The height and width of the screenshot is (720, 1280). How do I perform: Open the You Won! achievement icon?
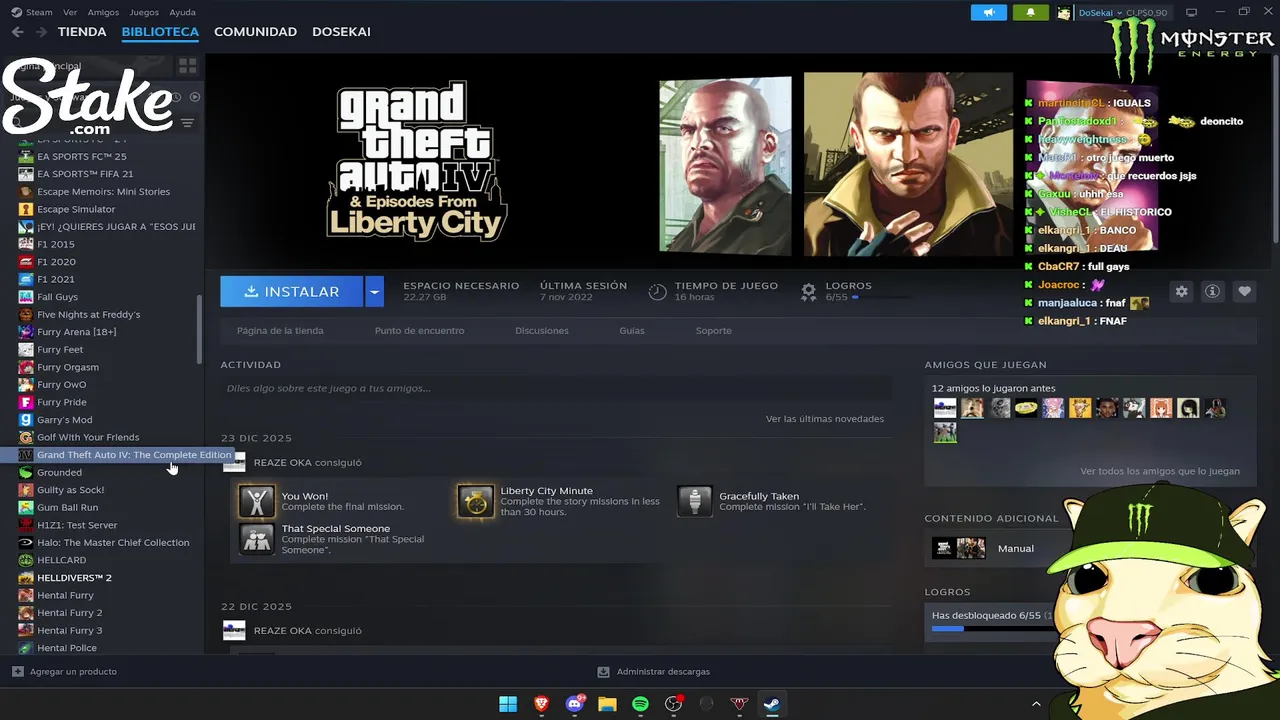point(257,501)
